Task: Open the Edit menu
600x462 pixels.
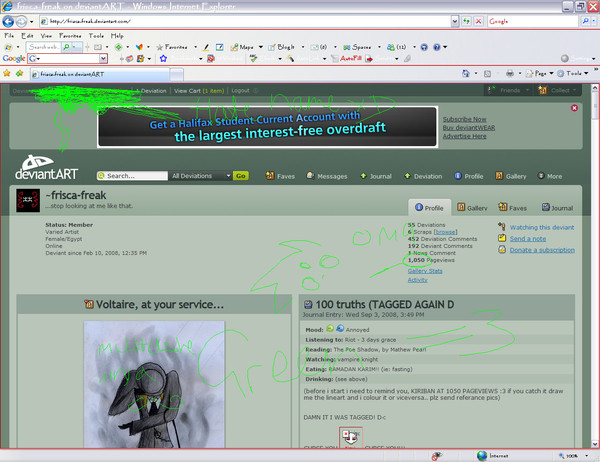Action: pyautogui.click(x=27, y=36)
